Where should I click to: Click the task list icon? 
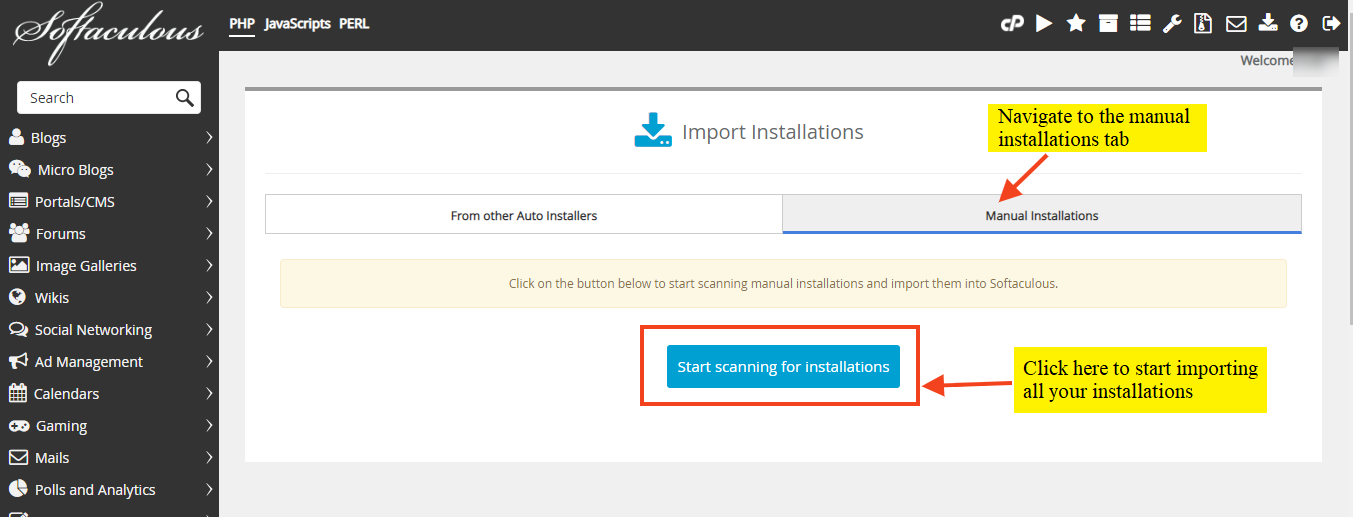[1140, 23]
